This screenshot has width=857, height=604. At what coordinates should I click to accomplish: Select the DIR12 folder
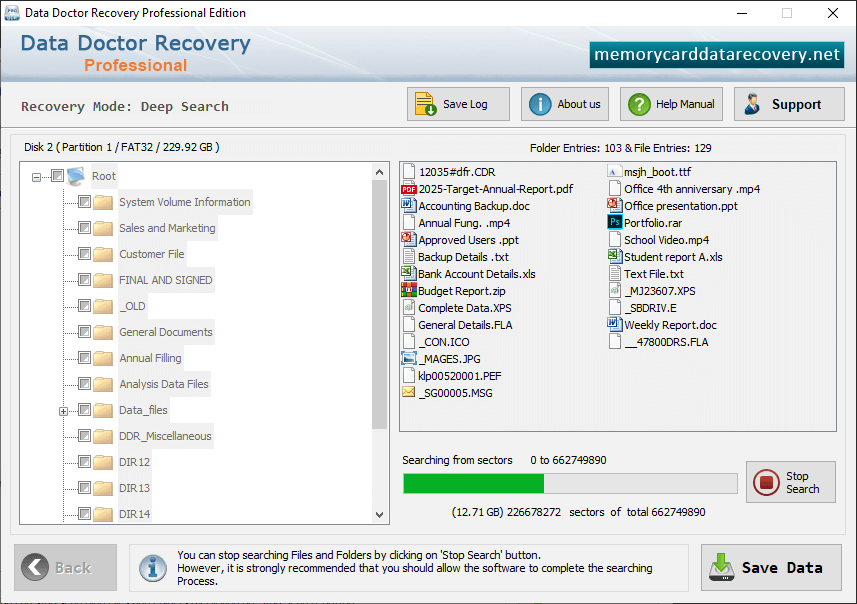pos(134,462)
